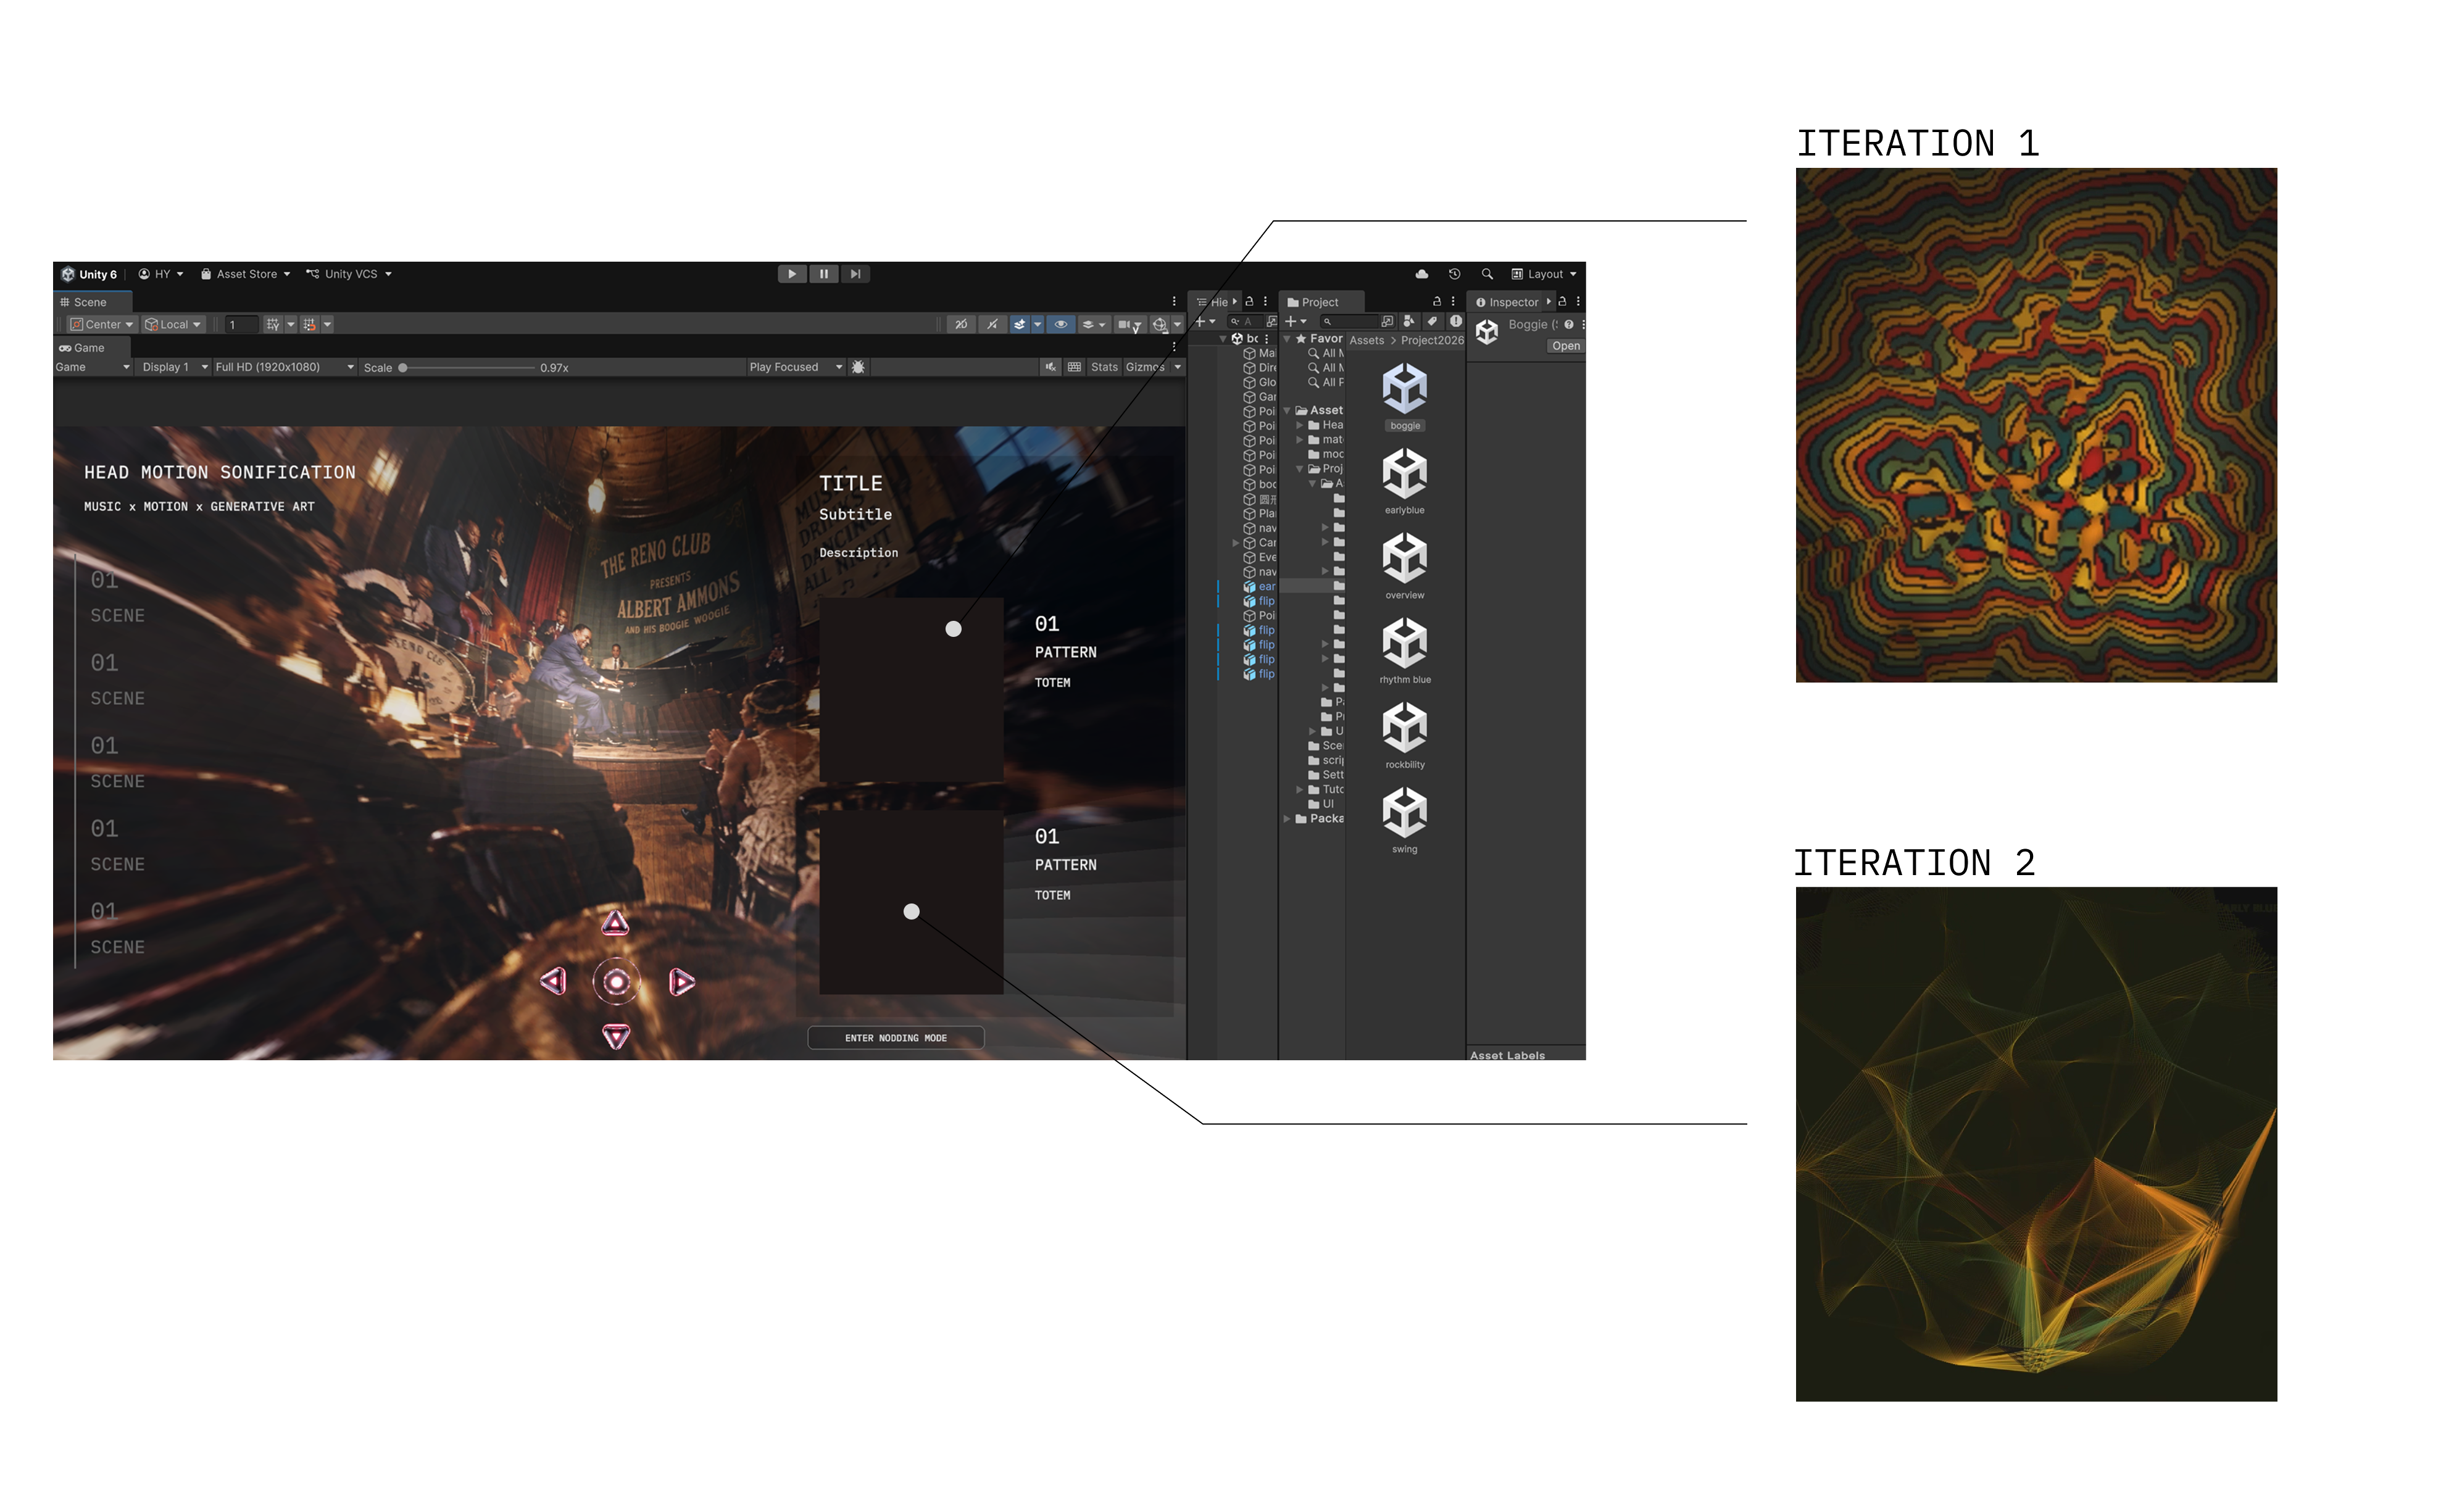Click the Pause button in Unity toolbar
The image size is (2454, 1512).
(x=824, y=274)
